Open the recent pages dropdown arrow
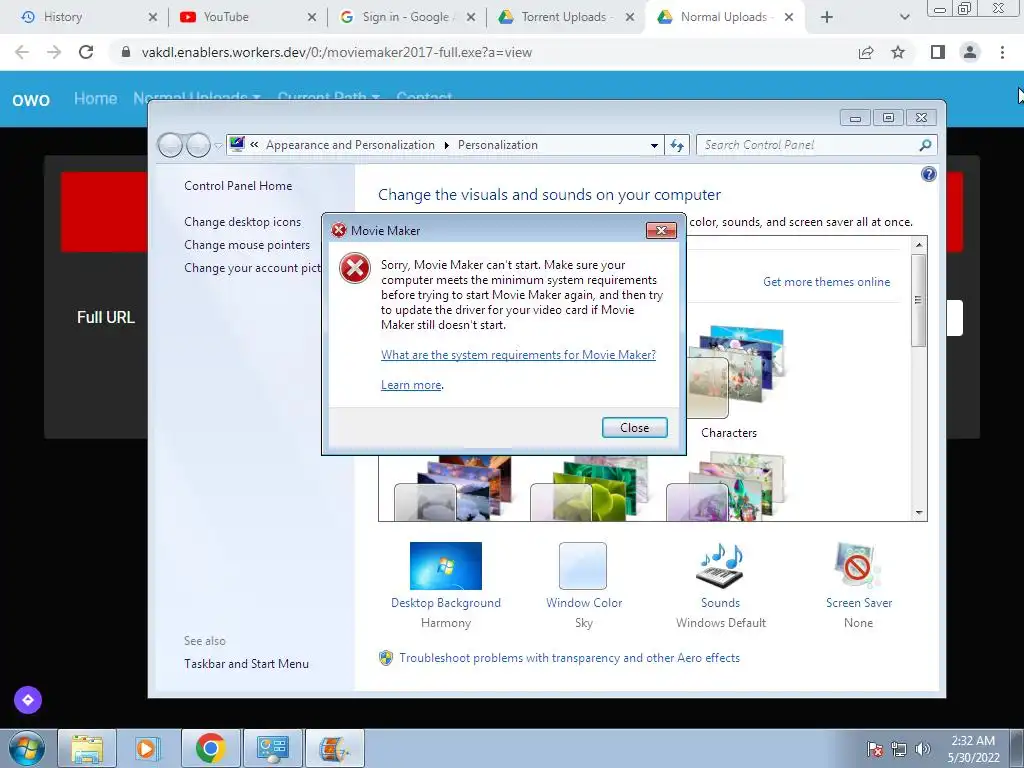The height and width of the screenshot is (768, 1024). tap(218, 146)
